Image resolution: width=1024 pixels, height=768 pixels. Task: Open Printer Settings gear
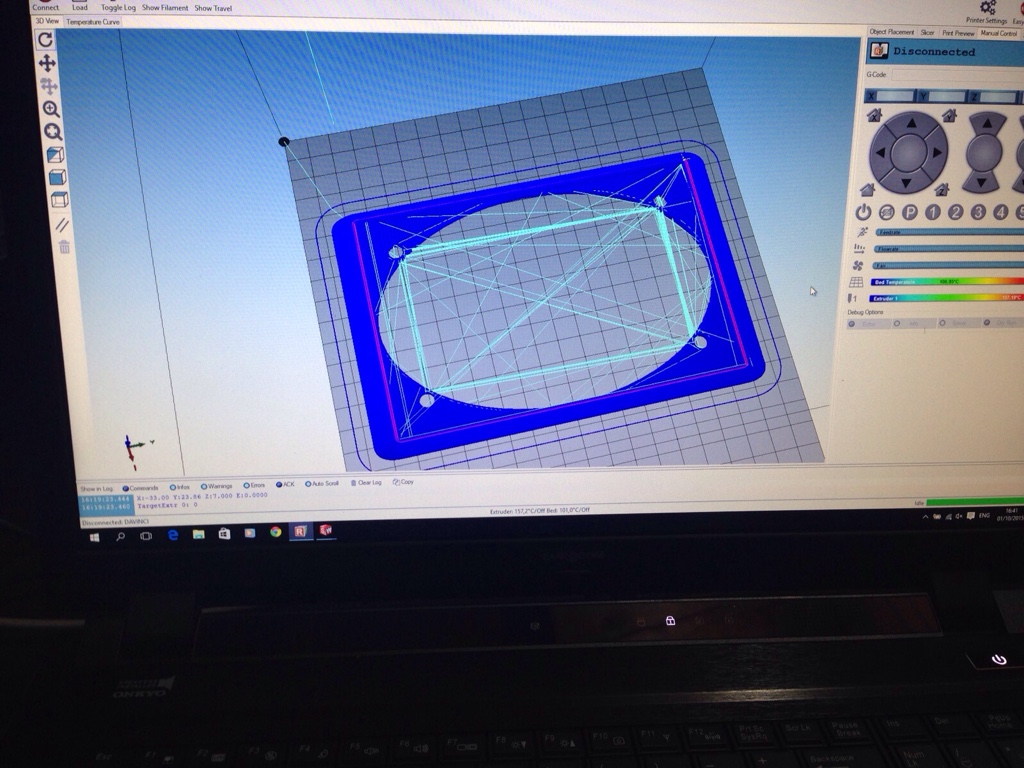point(987,12)
